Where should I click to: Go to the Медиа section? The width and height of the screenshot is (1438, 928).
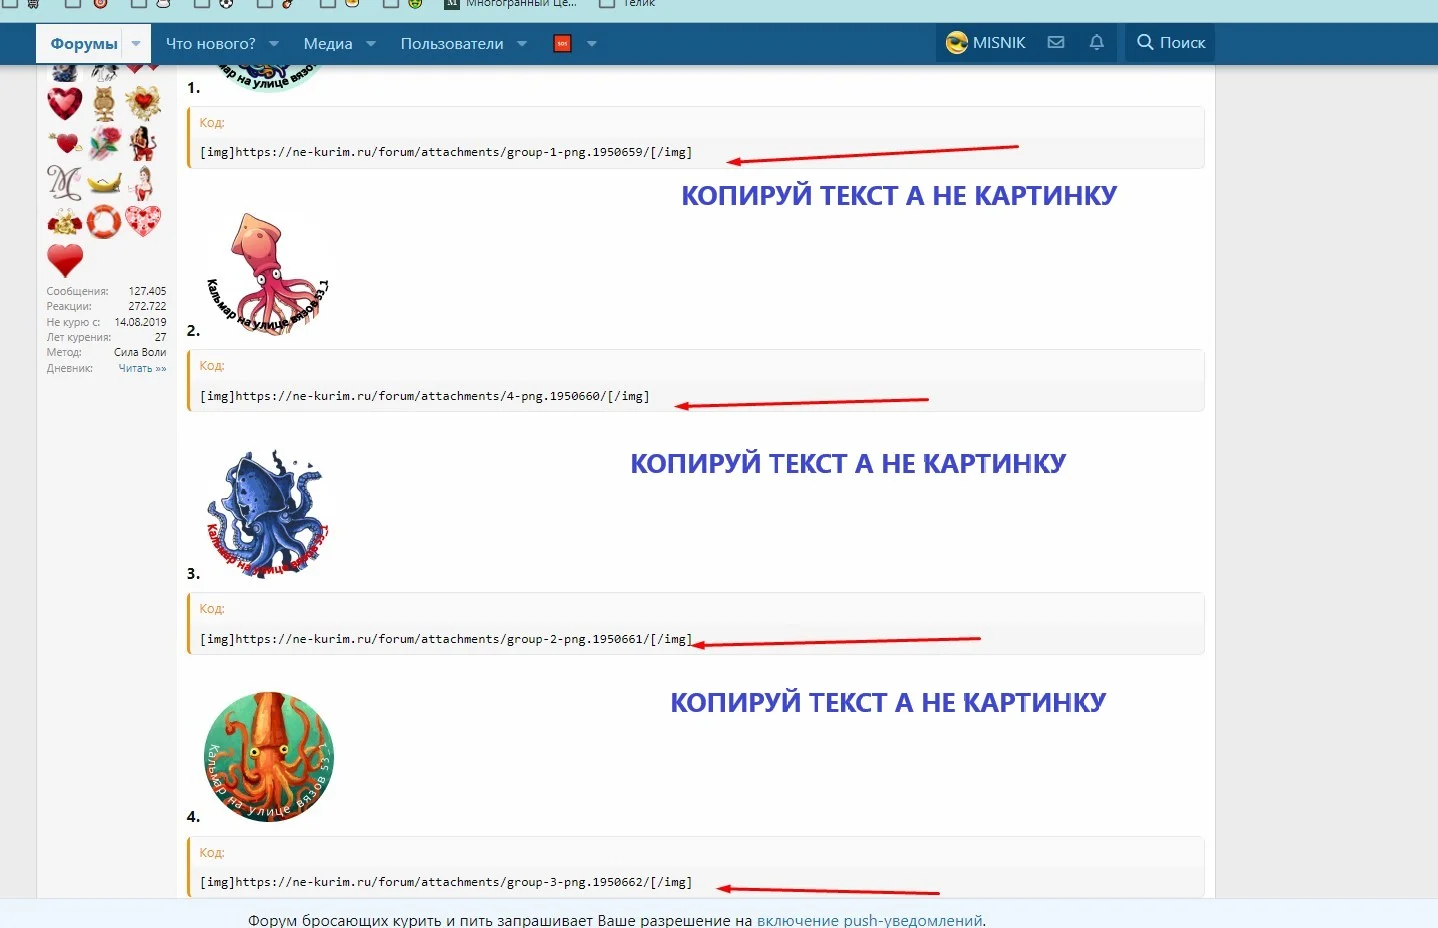(x=328, y=44)
